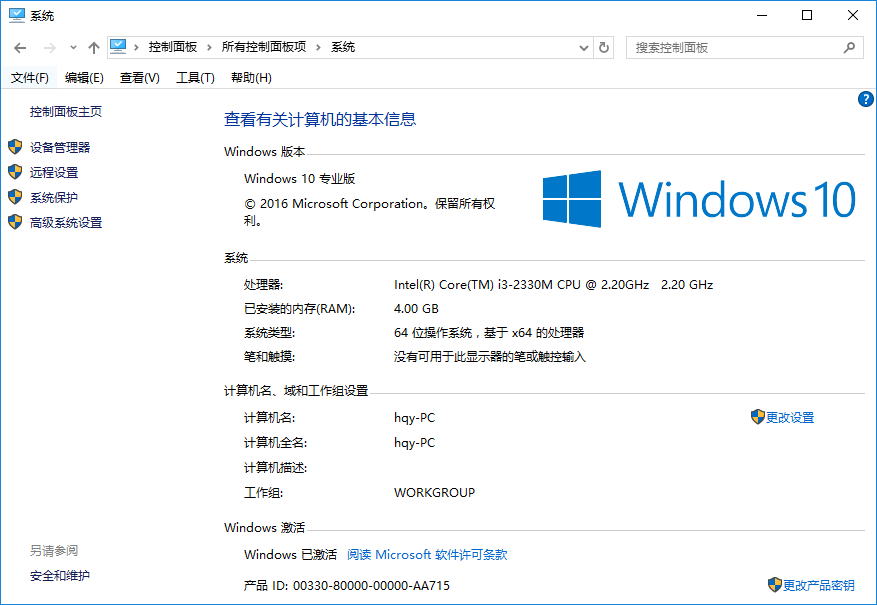The height and width of the screenshot is (605, 877).
Task: Click hqy-PC next to 计算机名
Action: [414, 418]
